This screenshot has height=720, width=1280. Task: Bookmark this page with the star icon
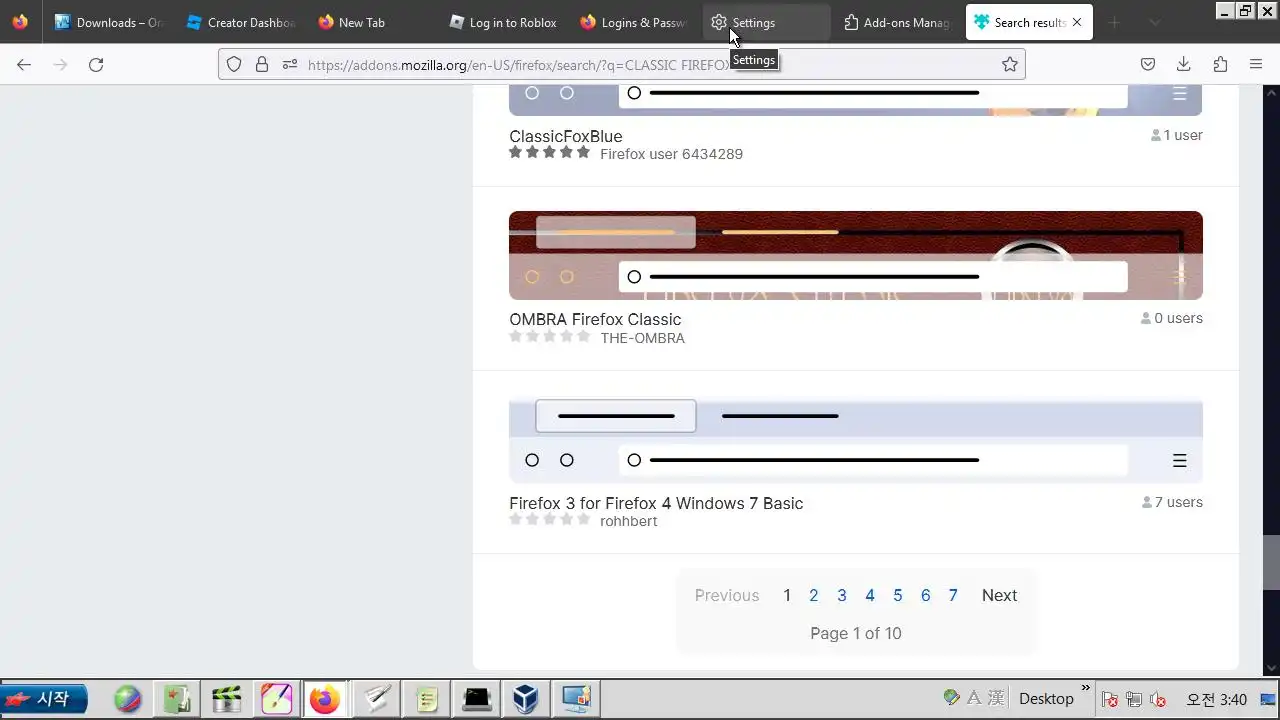1010,64
